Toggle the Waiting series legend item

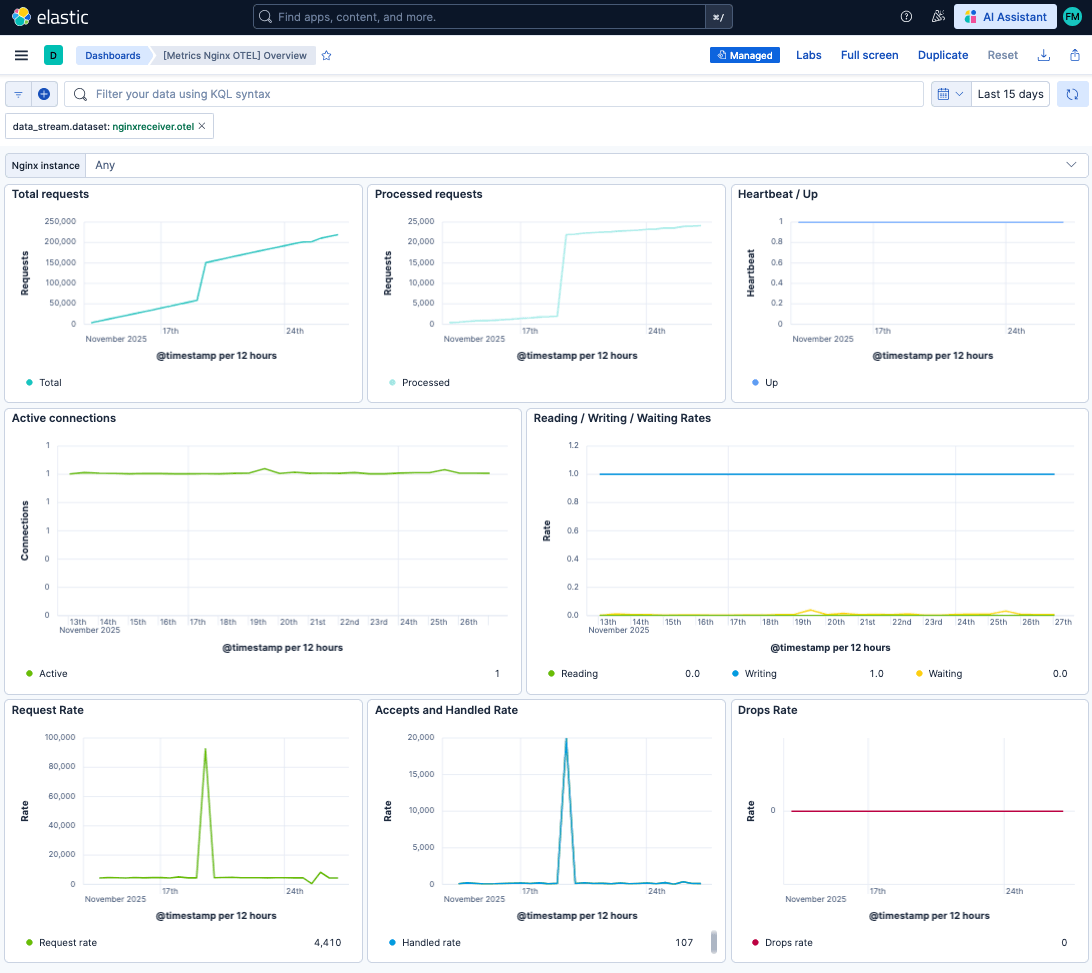[x=944, y=674]
